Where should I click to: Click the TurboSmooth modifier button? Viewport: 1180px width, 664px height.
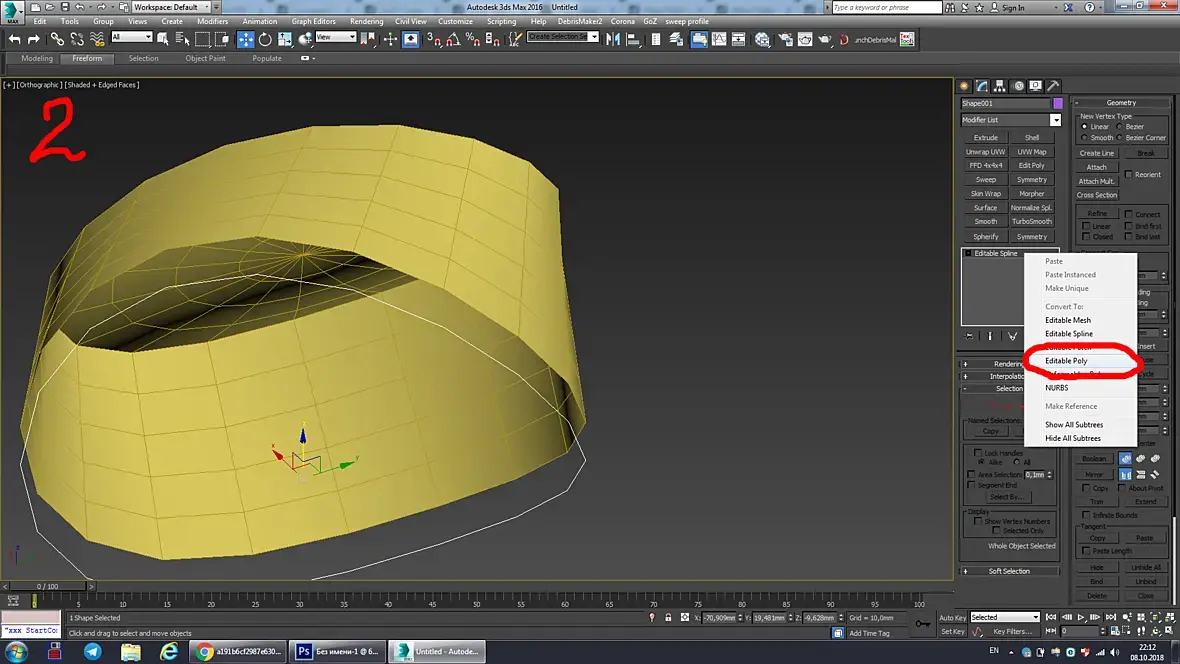coord(1031,222)
